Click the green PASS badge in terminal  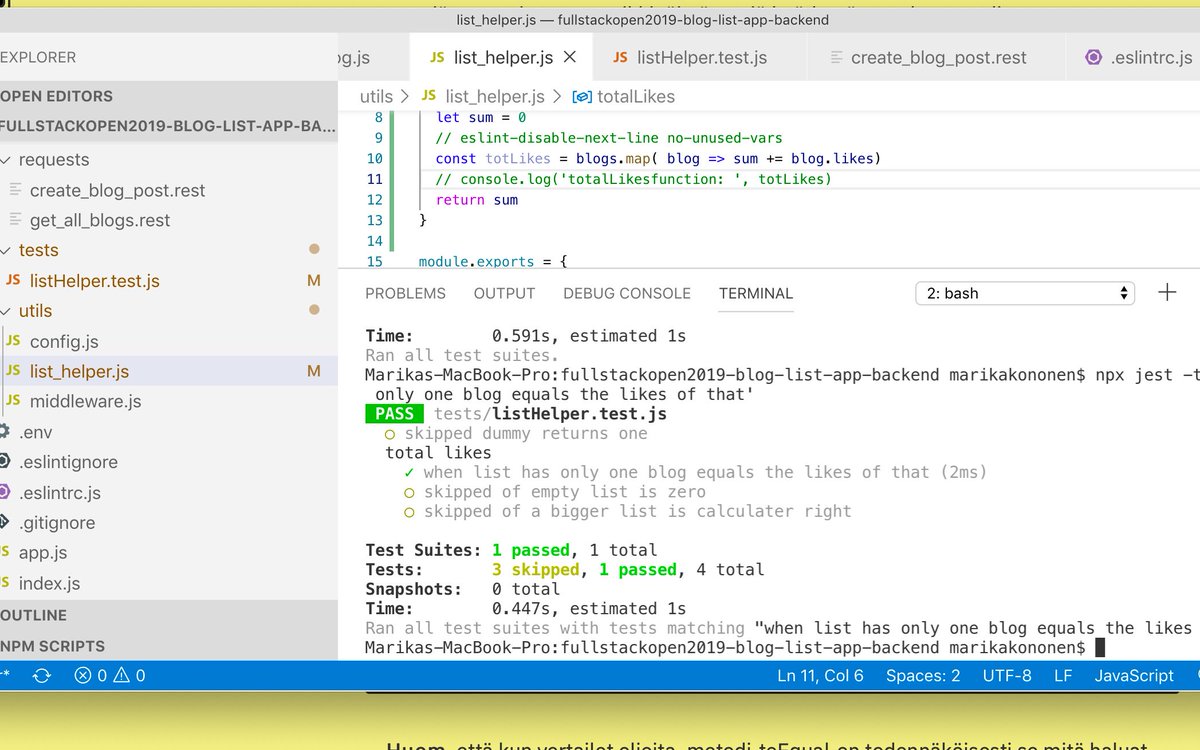tap(395, 414)
